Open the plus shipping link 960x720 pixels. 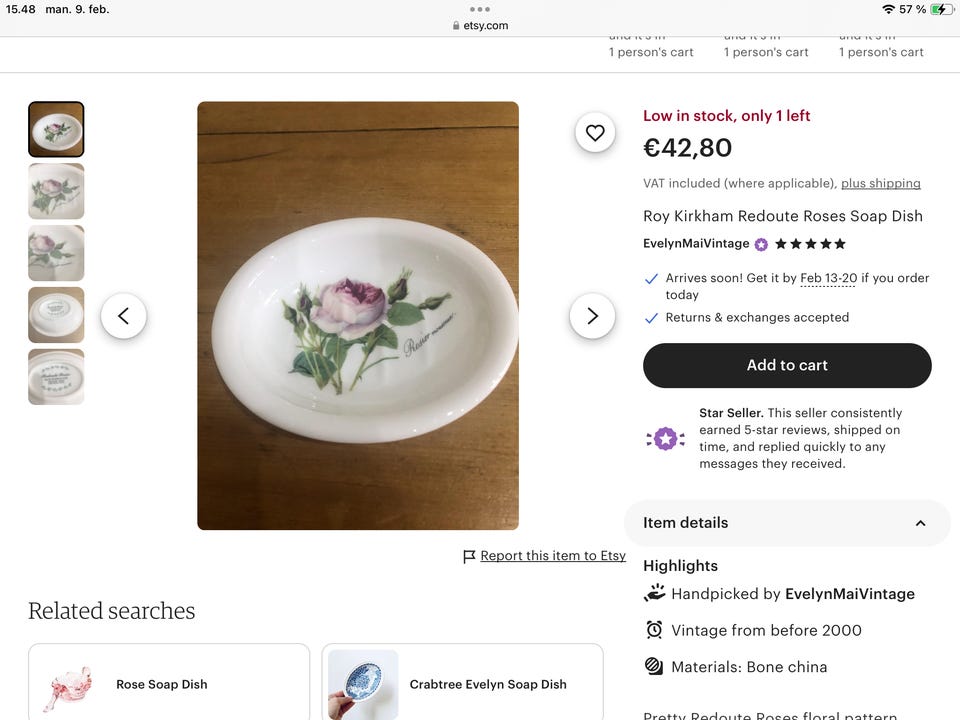tap(880, 183)
